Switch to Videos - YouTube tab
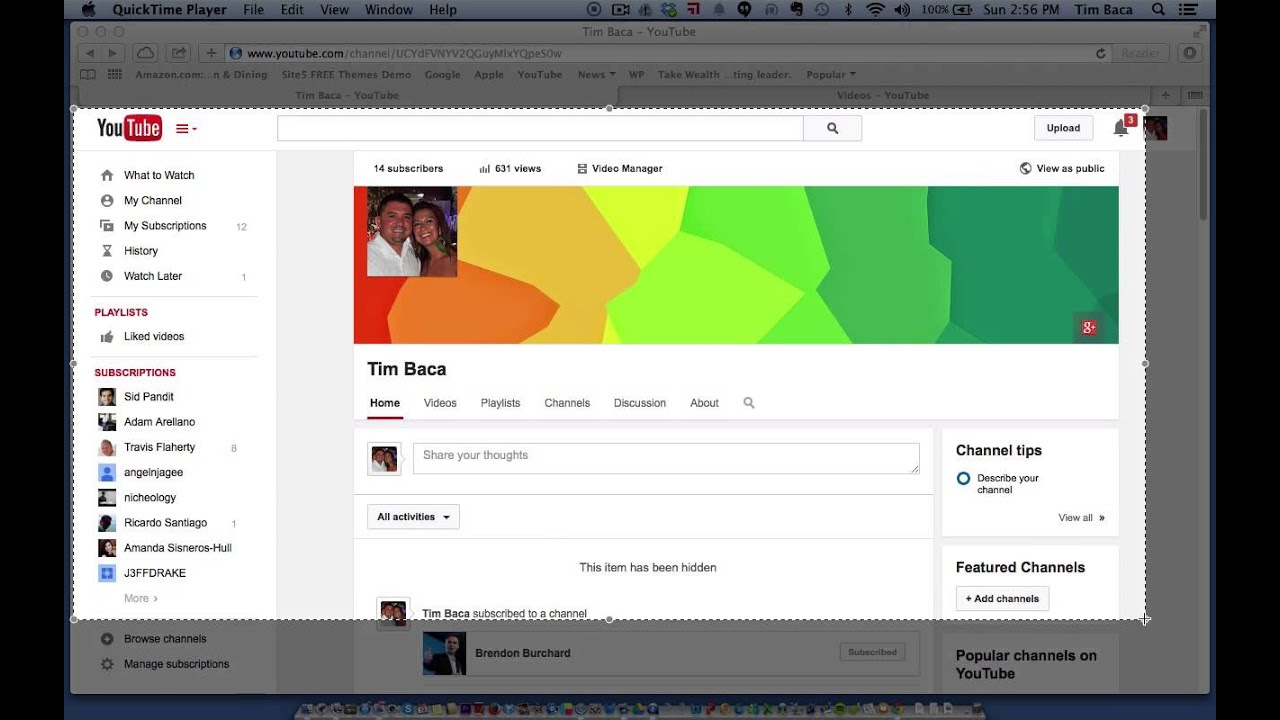Screen dimensions: 1280x720 (x=882, y=95)
